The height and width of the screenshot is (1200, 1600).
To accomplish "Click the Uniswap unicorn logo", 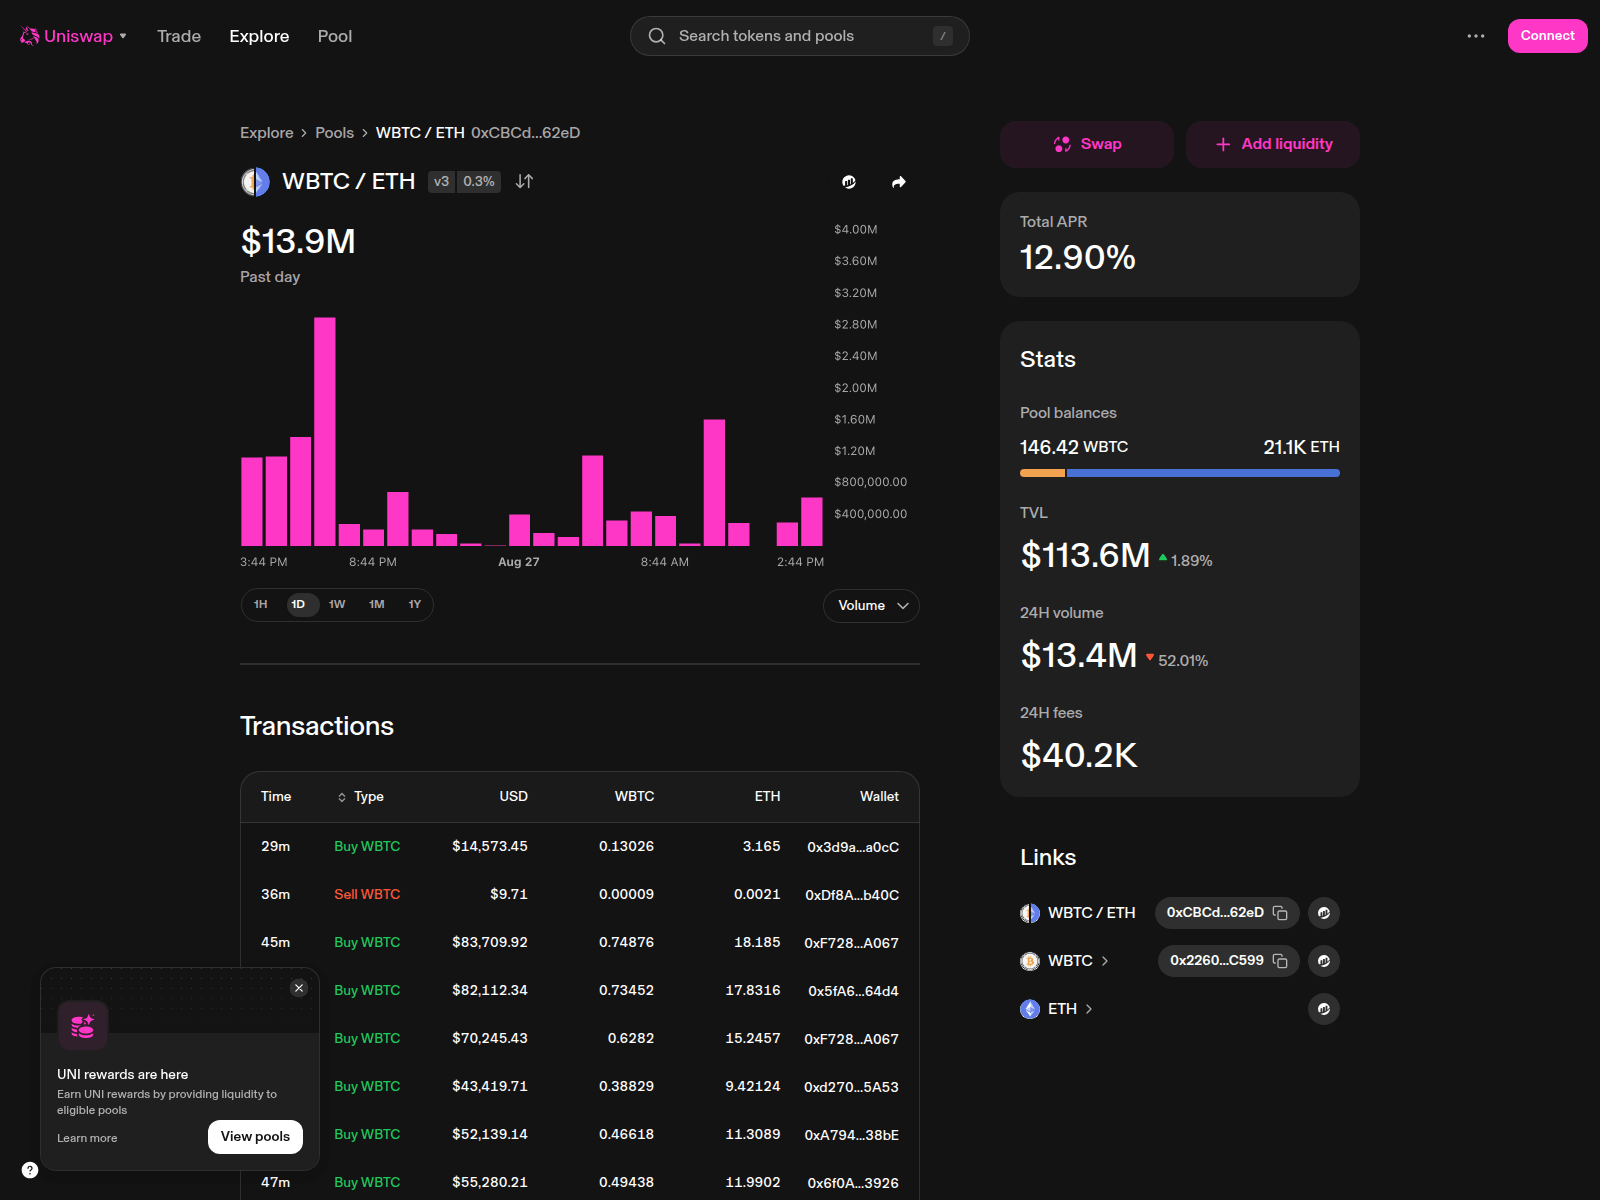I will pos(30,36).
